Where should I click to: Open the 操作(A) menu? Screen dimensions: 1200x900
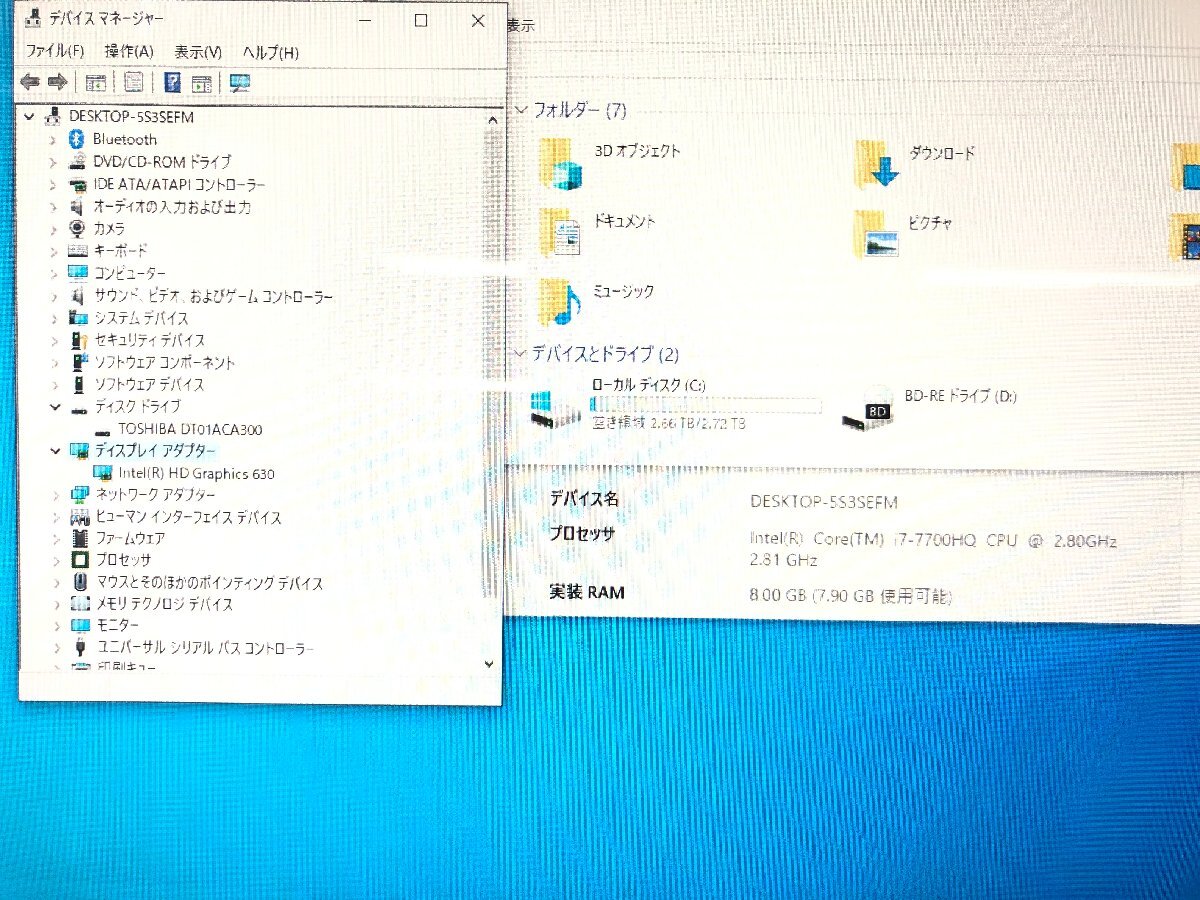click(129, 51)
